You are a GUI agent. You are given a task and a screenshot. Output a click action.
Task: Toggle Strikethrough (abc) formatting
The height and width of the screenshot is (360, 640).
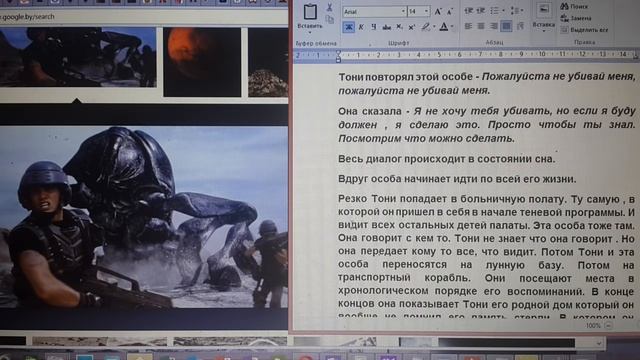pyautogui.click(x=386, y=27)
